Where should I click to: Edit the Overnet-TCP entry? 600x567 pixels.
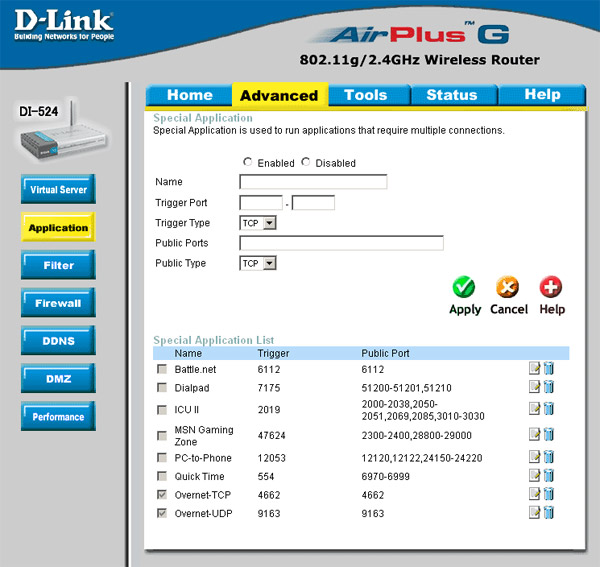pyautogui.click(x=534, y=494)
